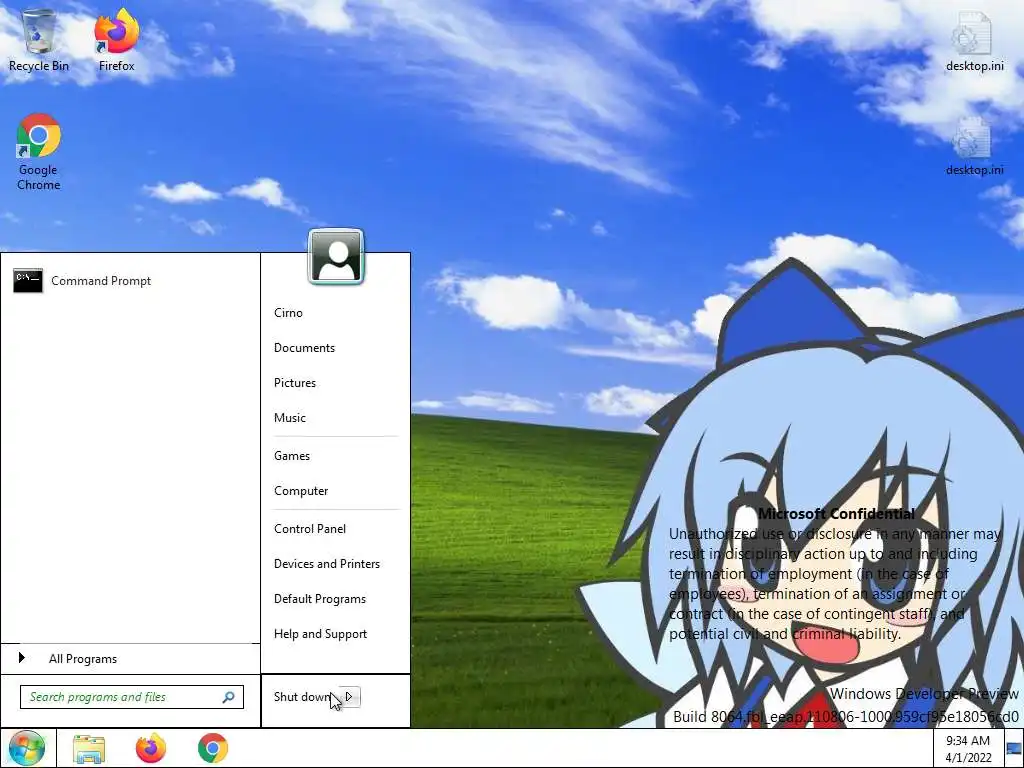Image resolution: width=1024 pixels, height=768 pixels.
Task: Open Pictures from Start menu
Action: [x=295, y=383]
